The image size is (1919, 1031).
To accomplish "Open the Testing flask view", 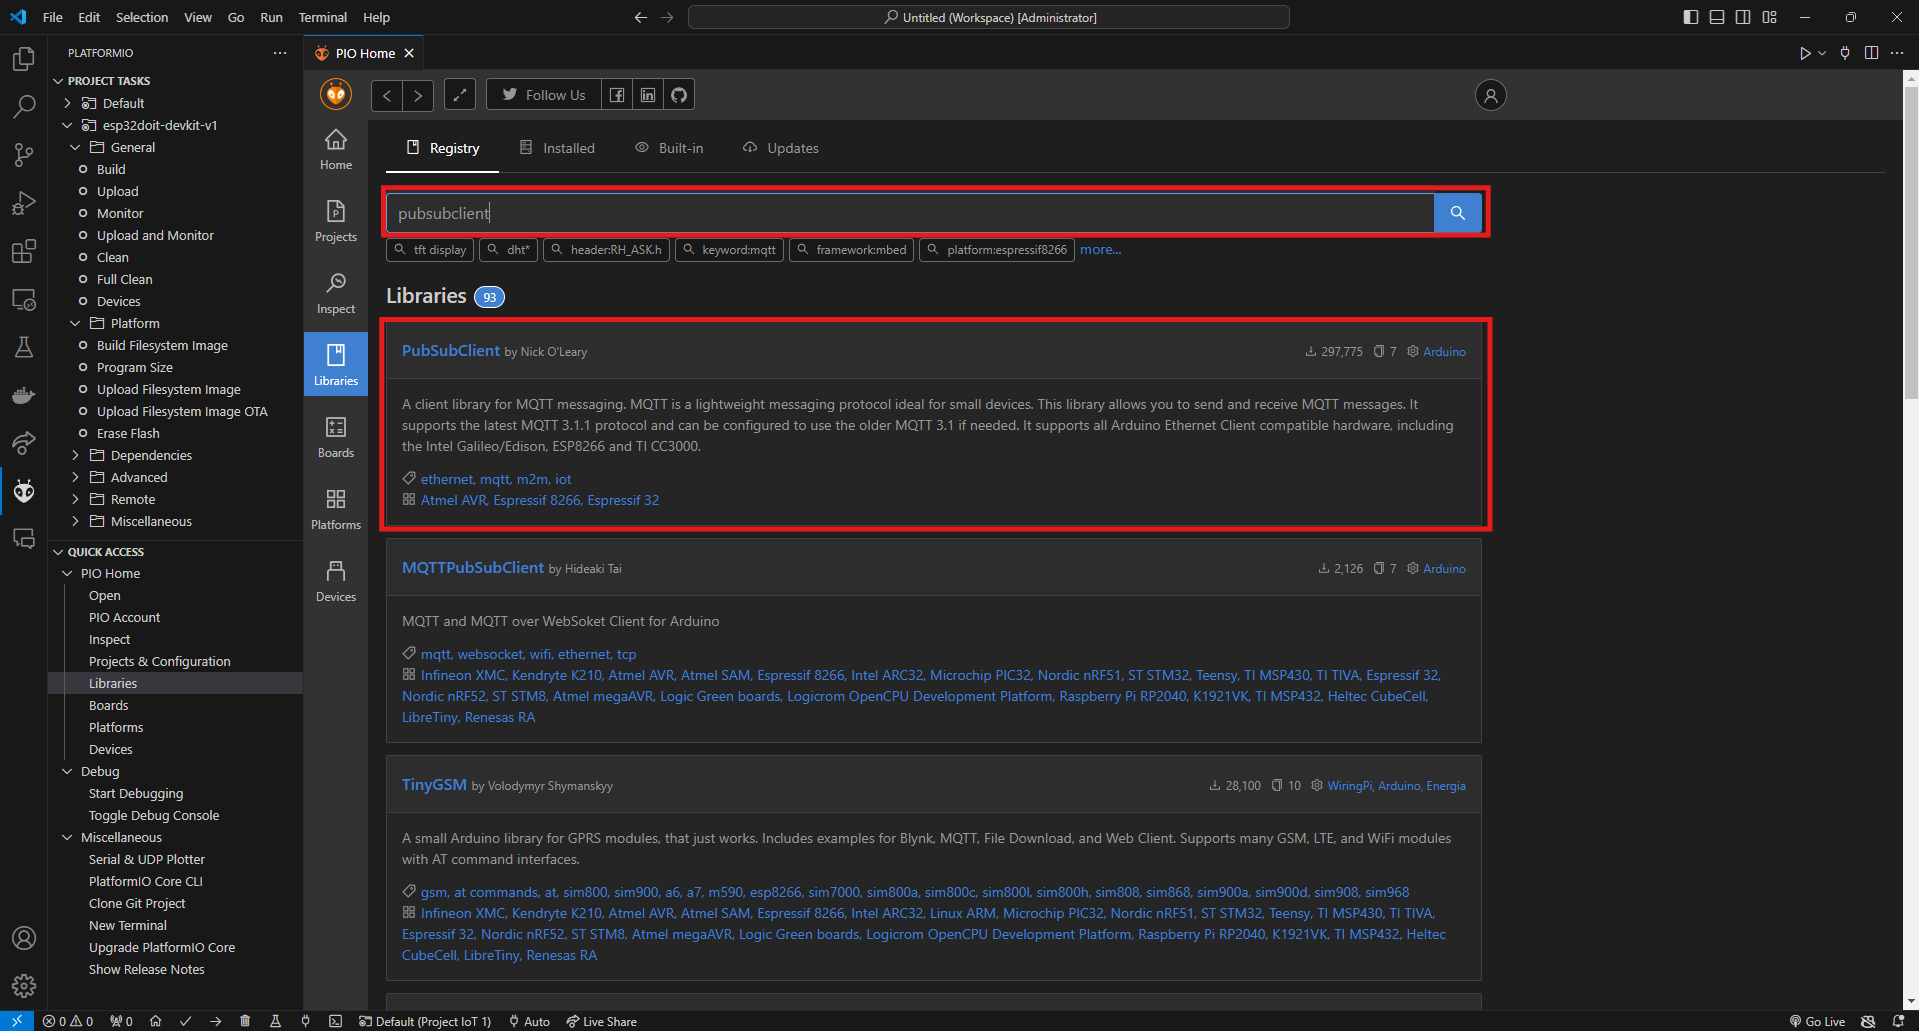I will click(24, 347).
